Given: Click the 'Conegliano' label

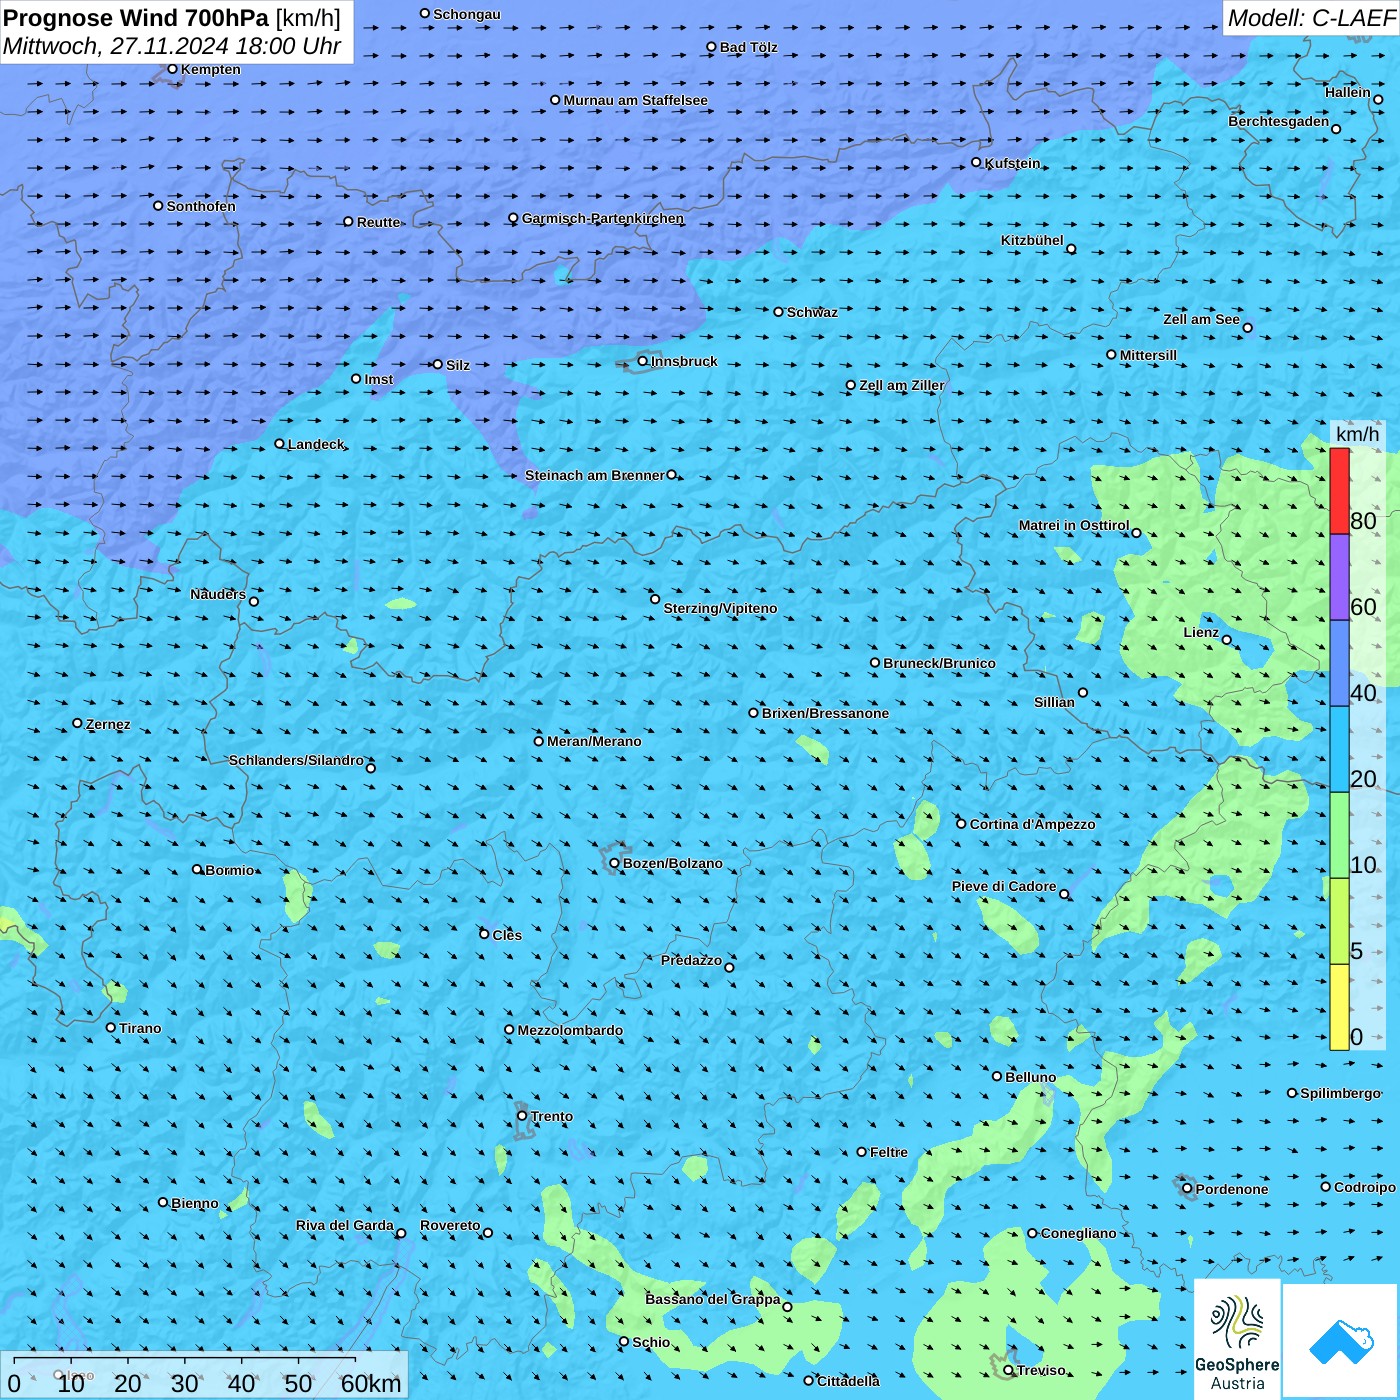Looking at the screenshot, I should pos(1079,1233).
